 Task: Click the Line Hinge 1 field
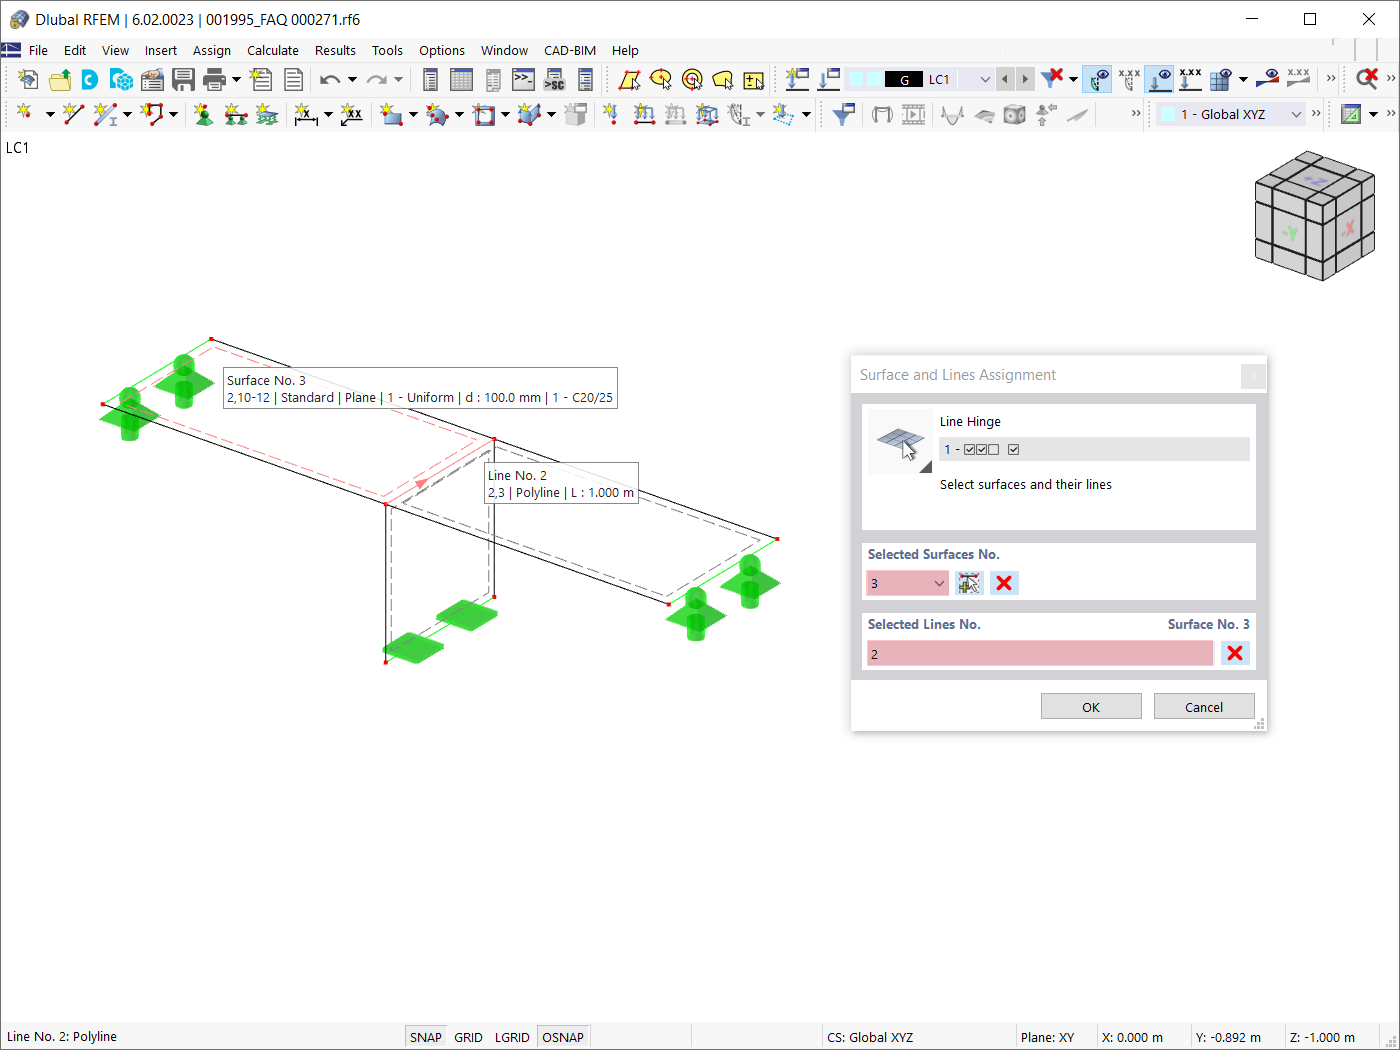coord(1094,449)
